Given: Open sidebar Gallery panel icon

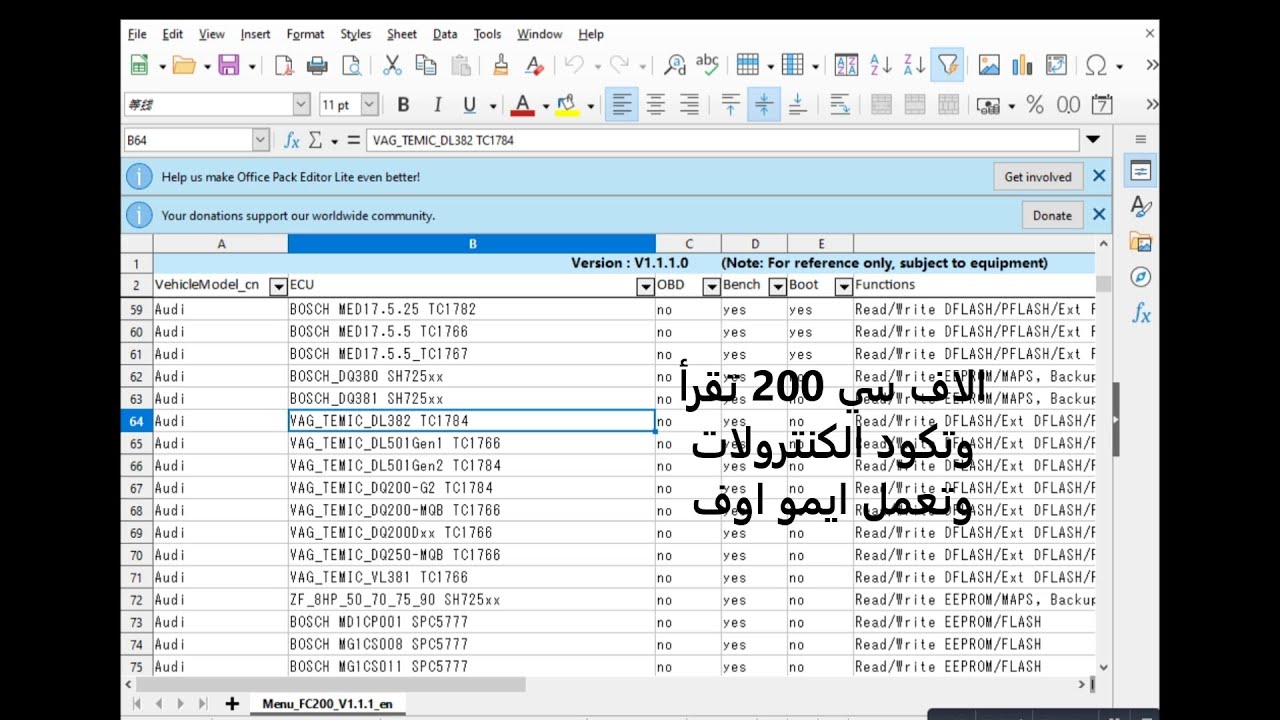Looking at the screenshot, I should click(1141, 241).
